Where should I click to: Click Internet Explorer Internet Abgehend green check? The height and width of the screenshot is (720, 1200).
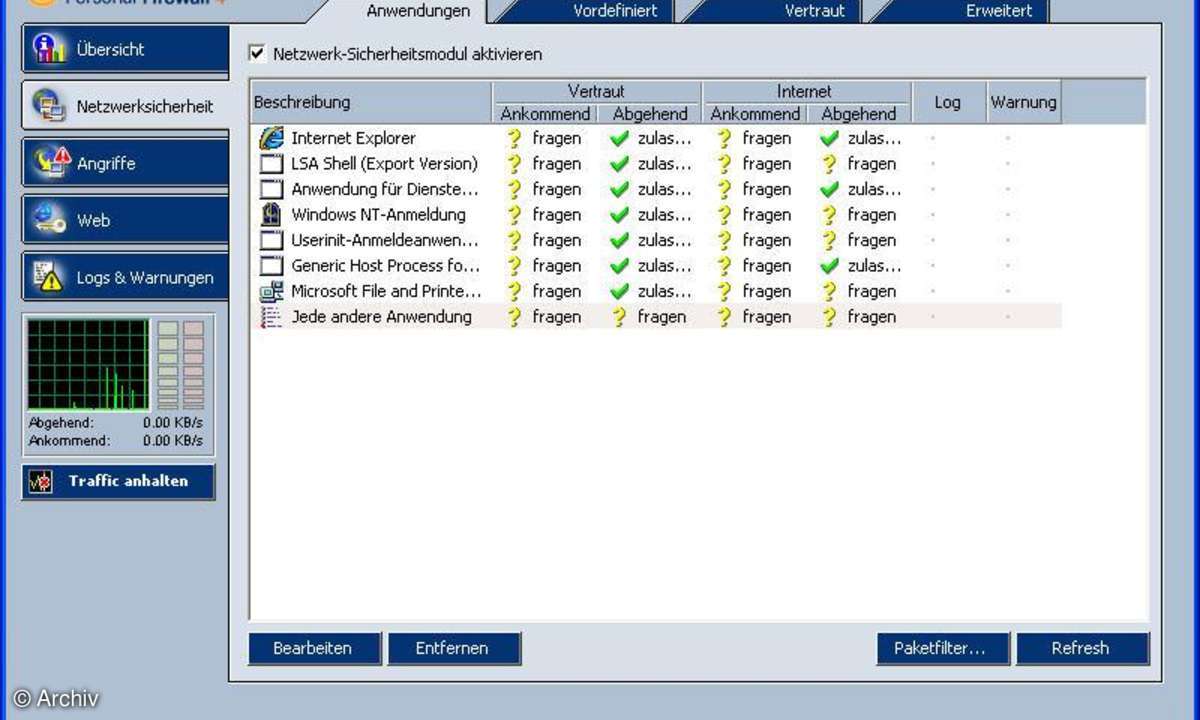[x=828, y=138]
